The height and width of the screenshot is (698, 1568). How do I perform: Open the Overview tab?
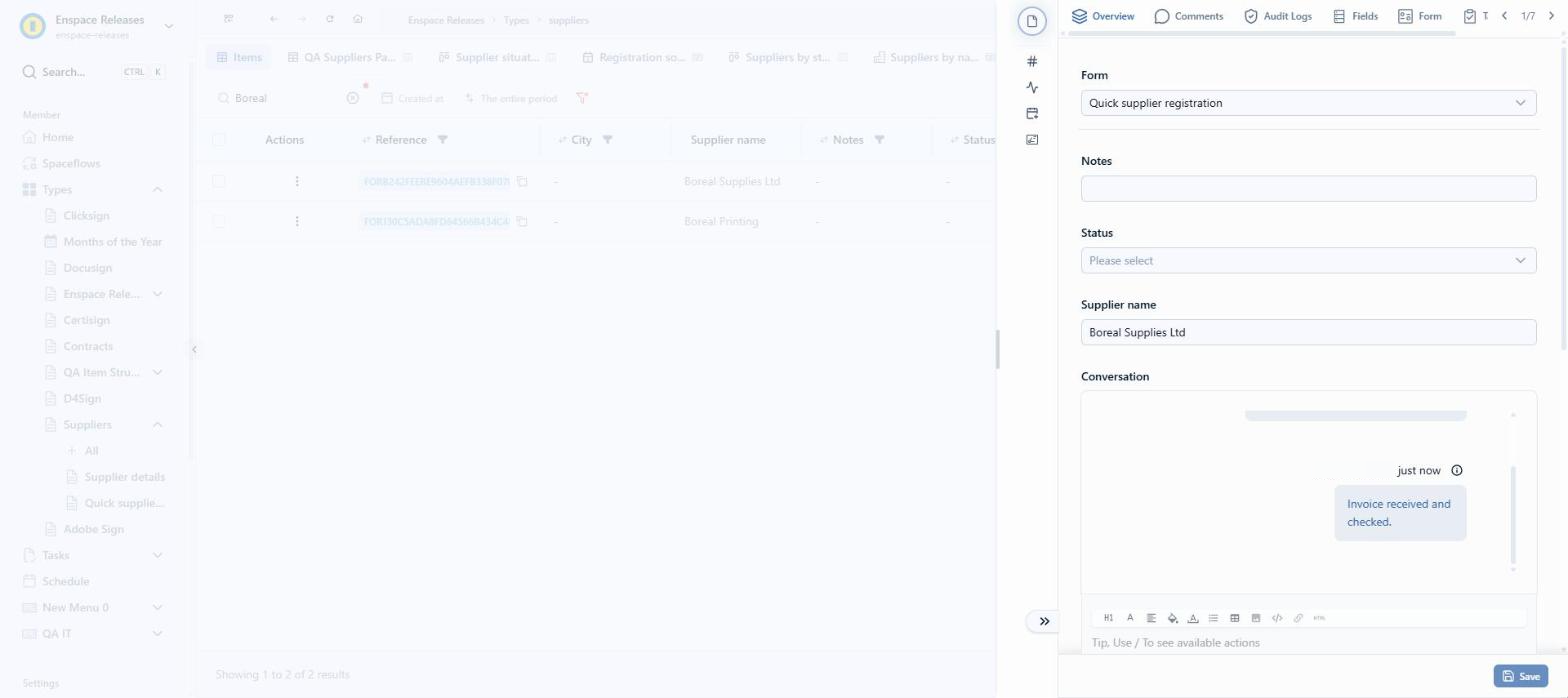tap(1103, 16)
